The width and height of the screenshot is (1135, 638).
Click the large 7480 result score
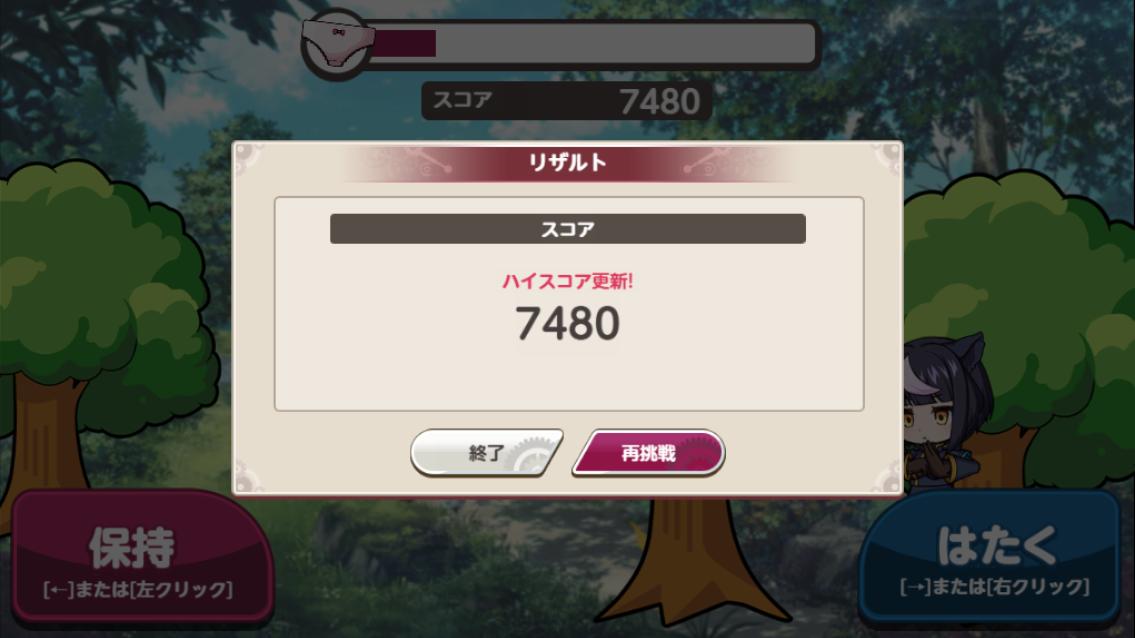[568, 323]
